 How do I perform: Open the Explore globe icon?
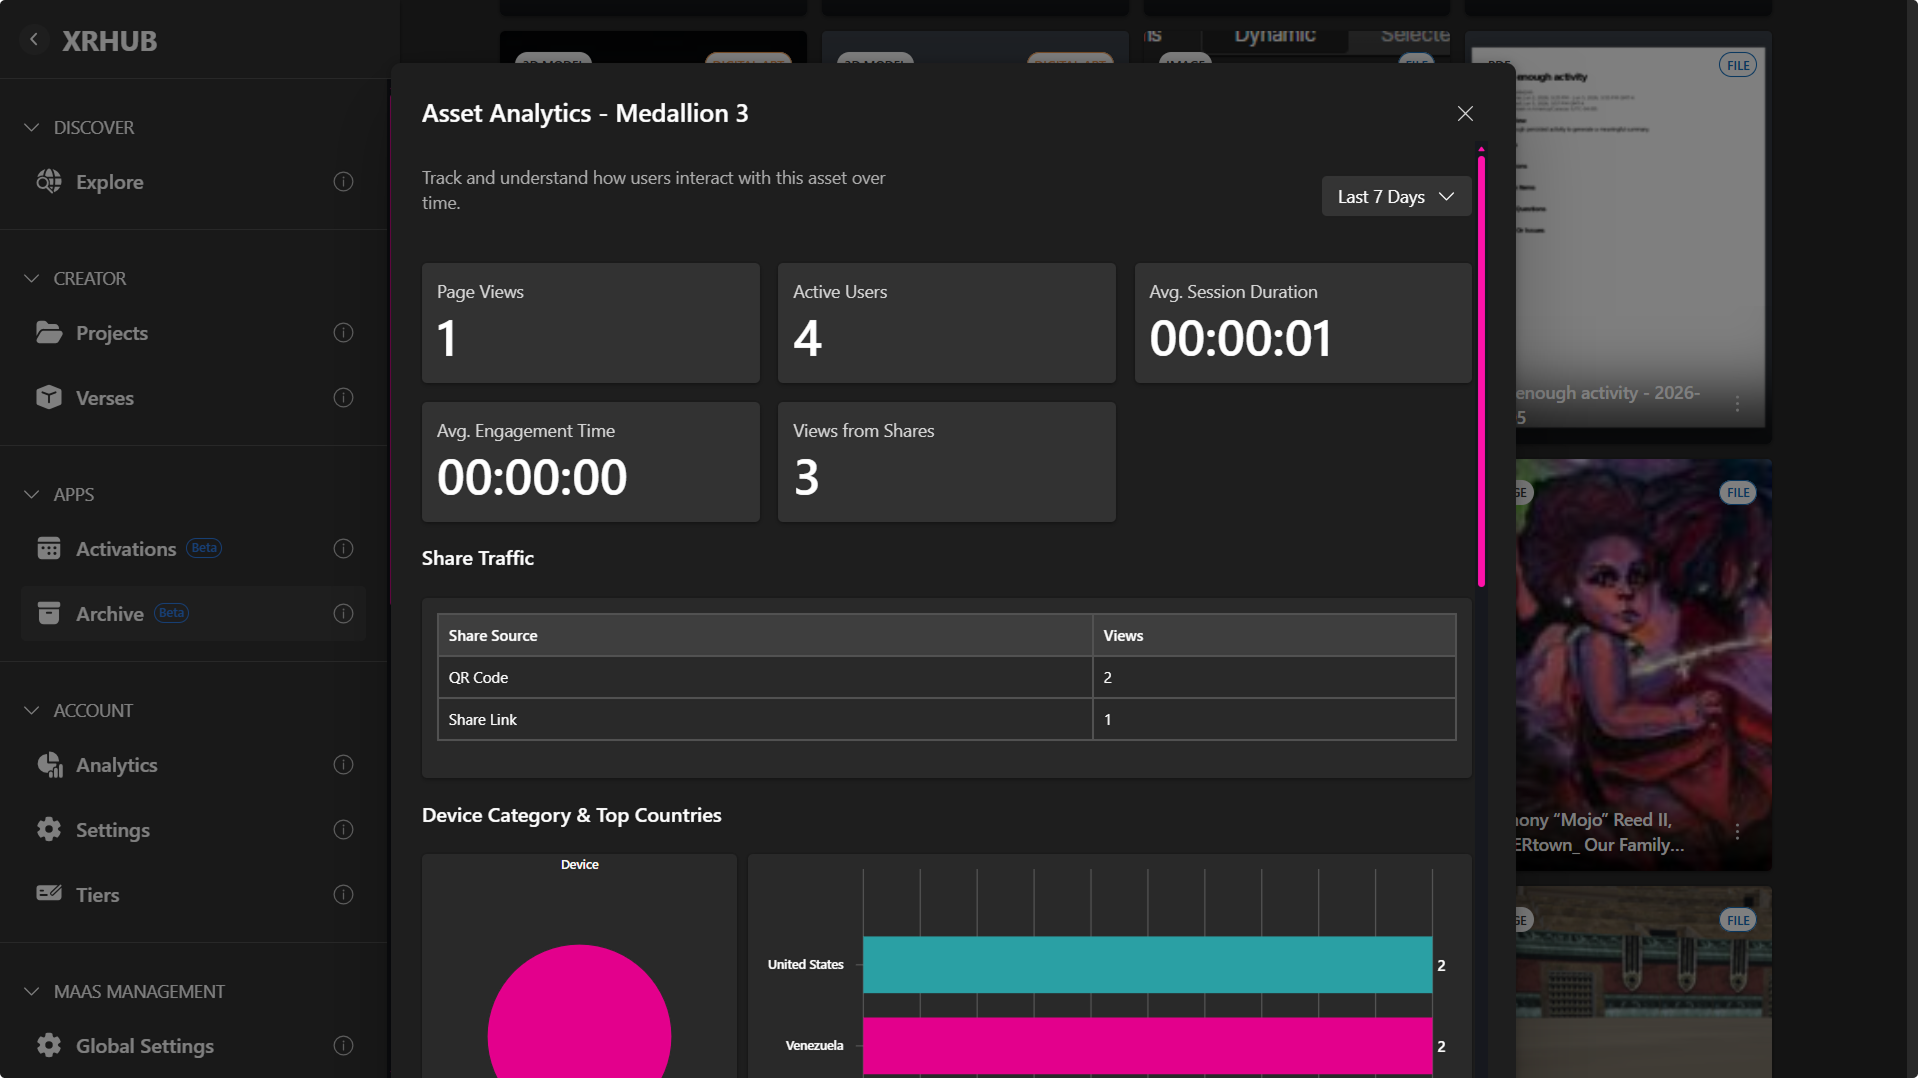(49, 181)
